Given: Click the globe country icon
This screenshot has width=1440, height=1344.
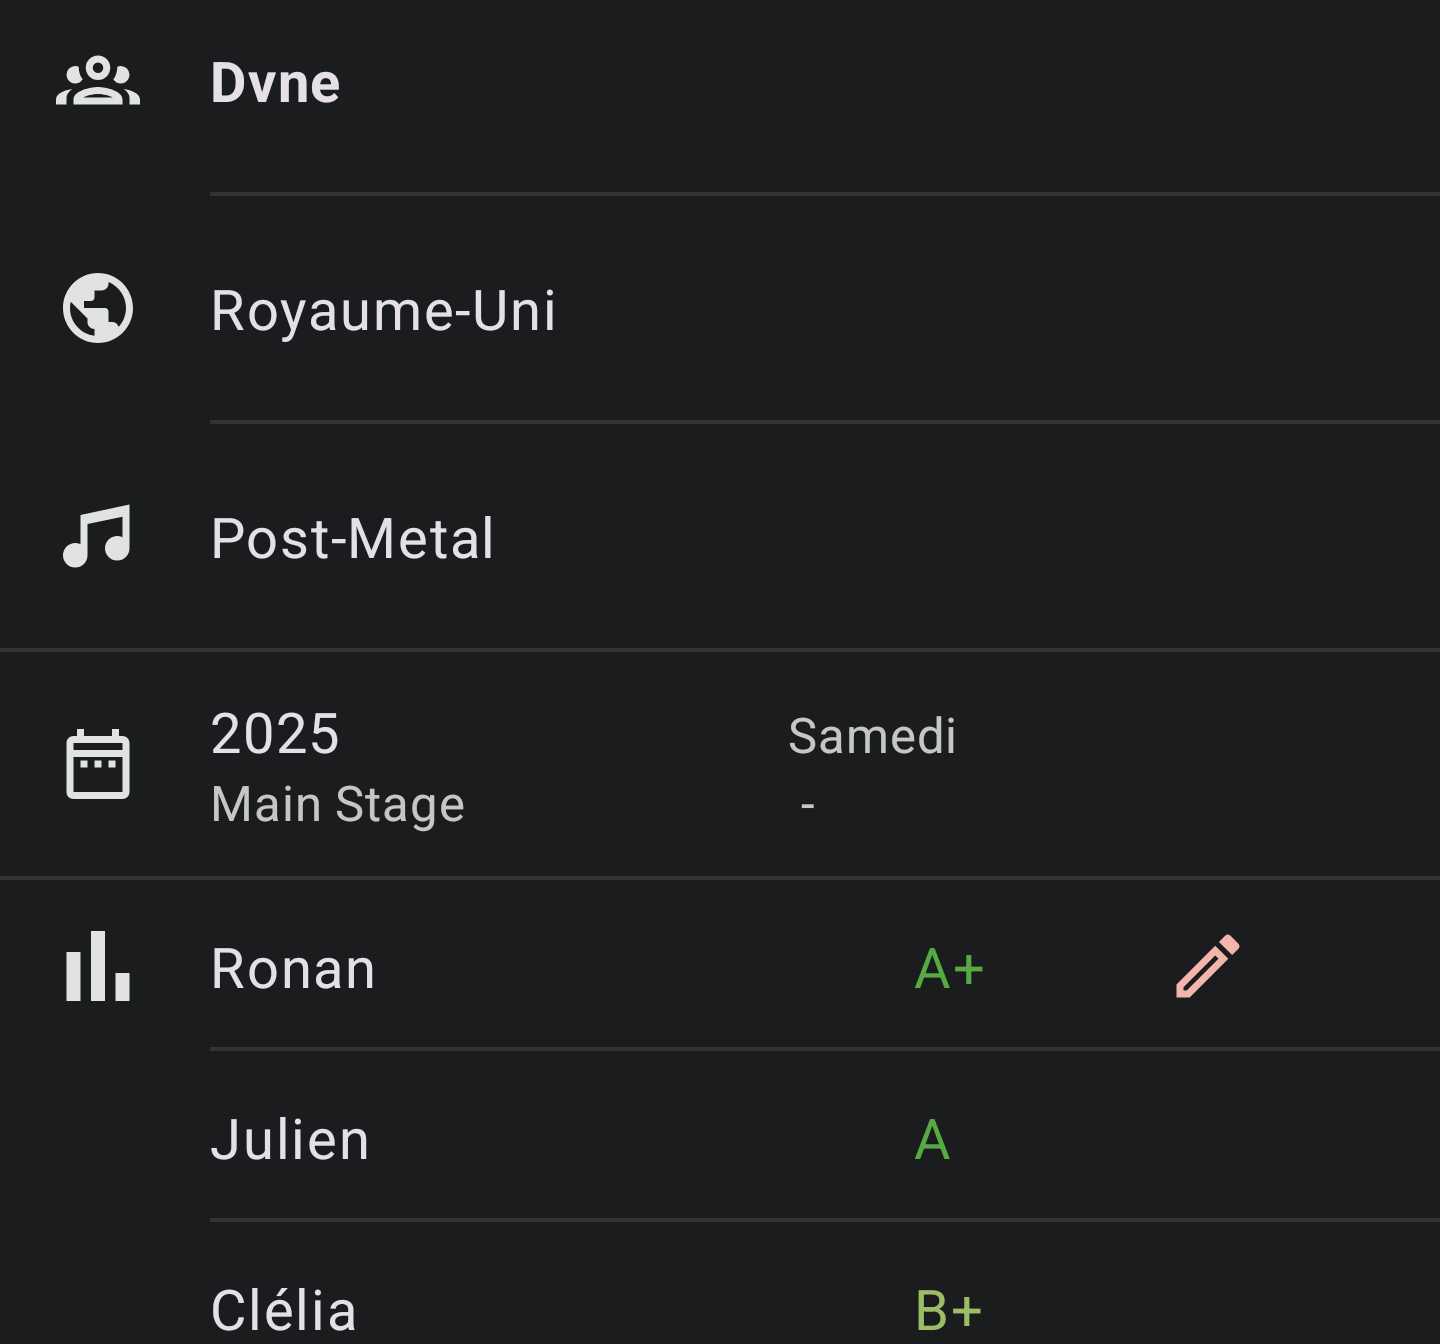Looking at the screenshot, I should [98, 308].
